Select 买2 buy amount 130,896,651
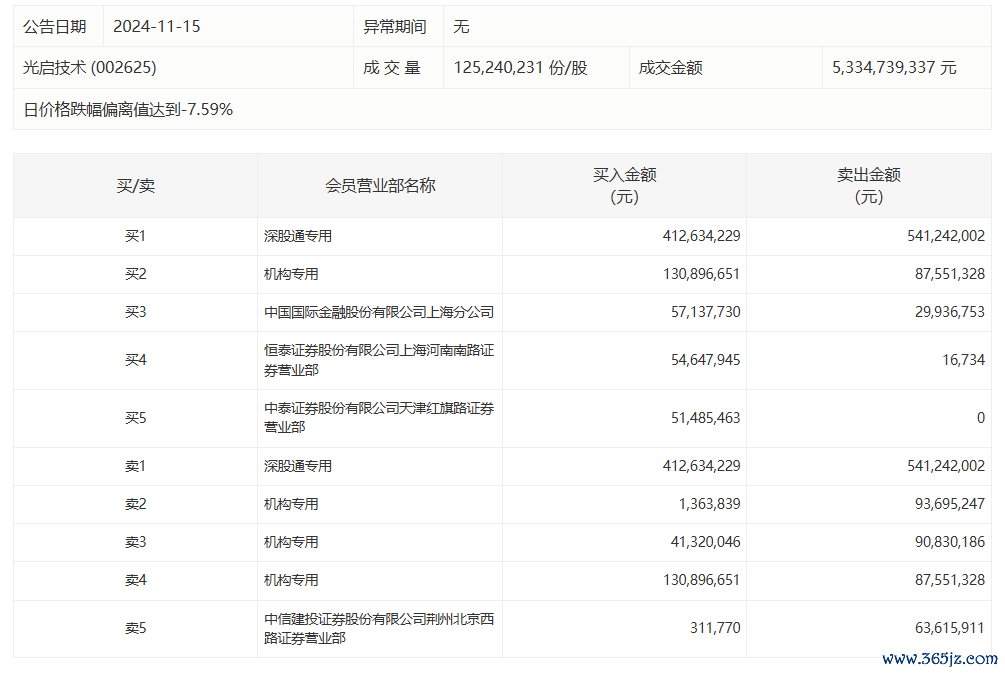The width and height of the screenshot is (1005, 674). click(701, 274)
